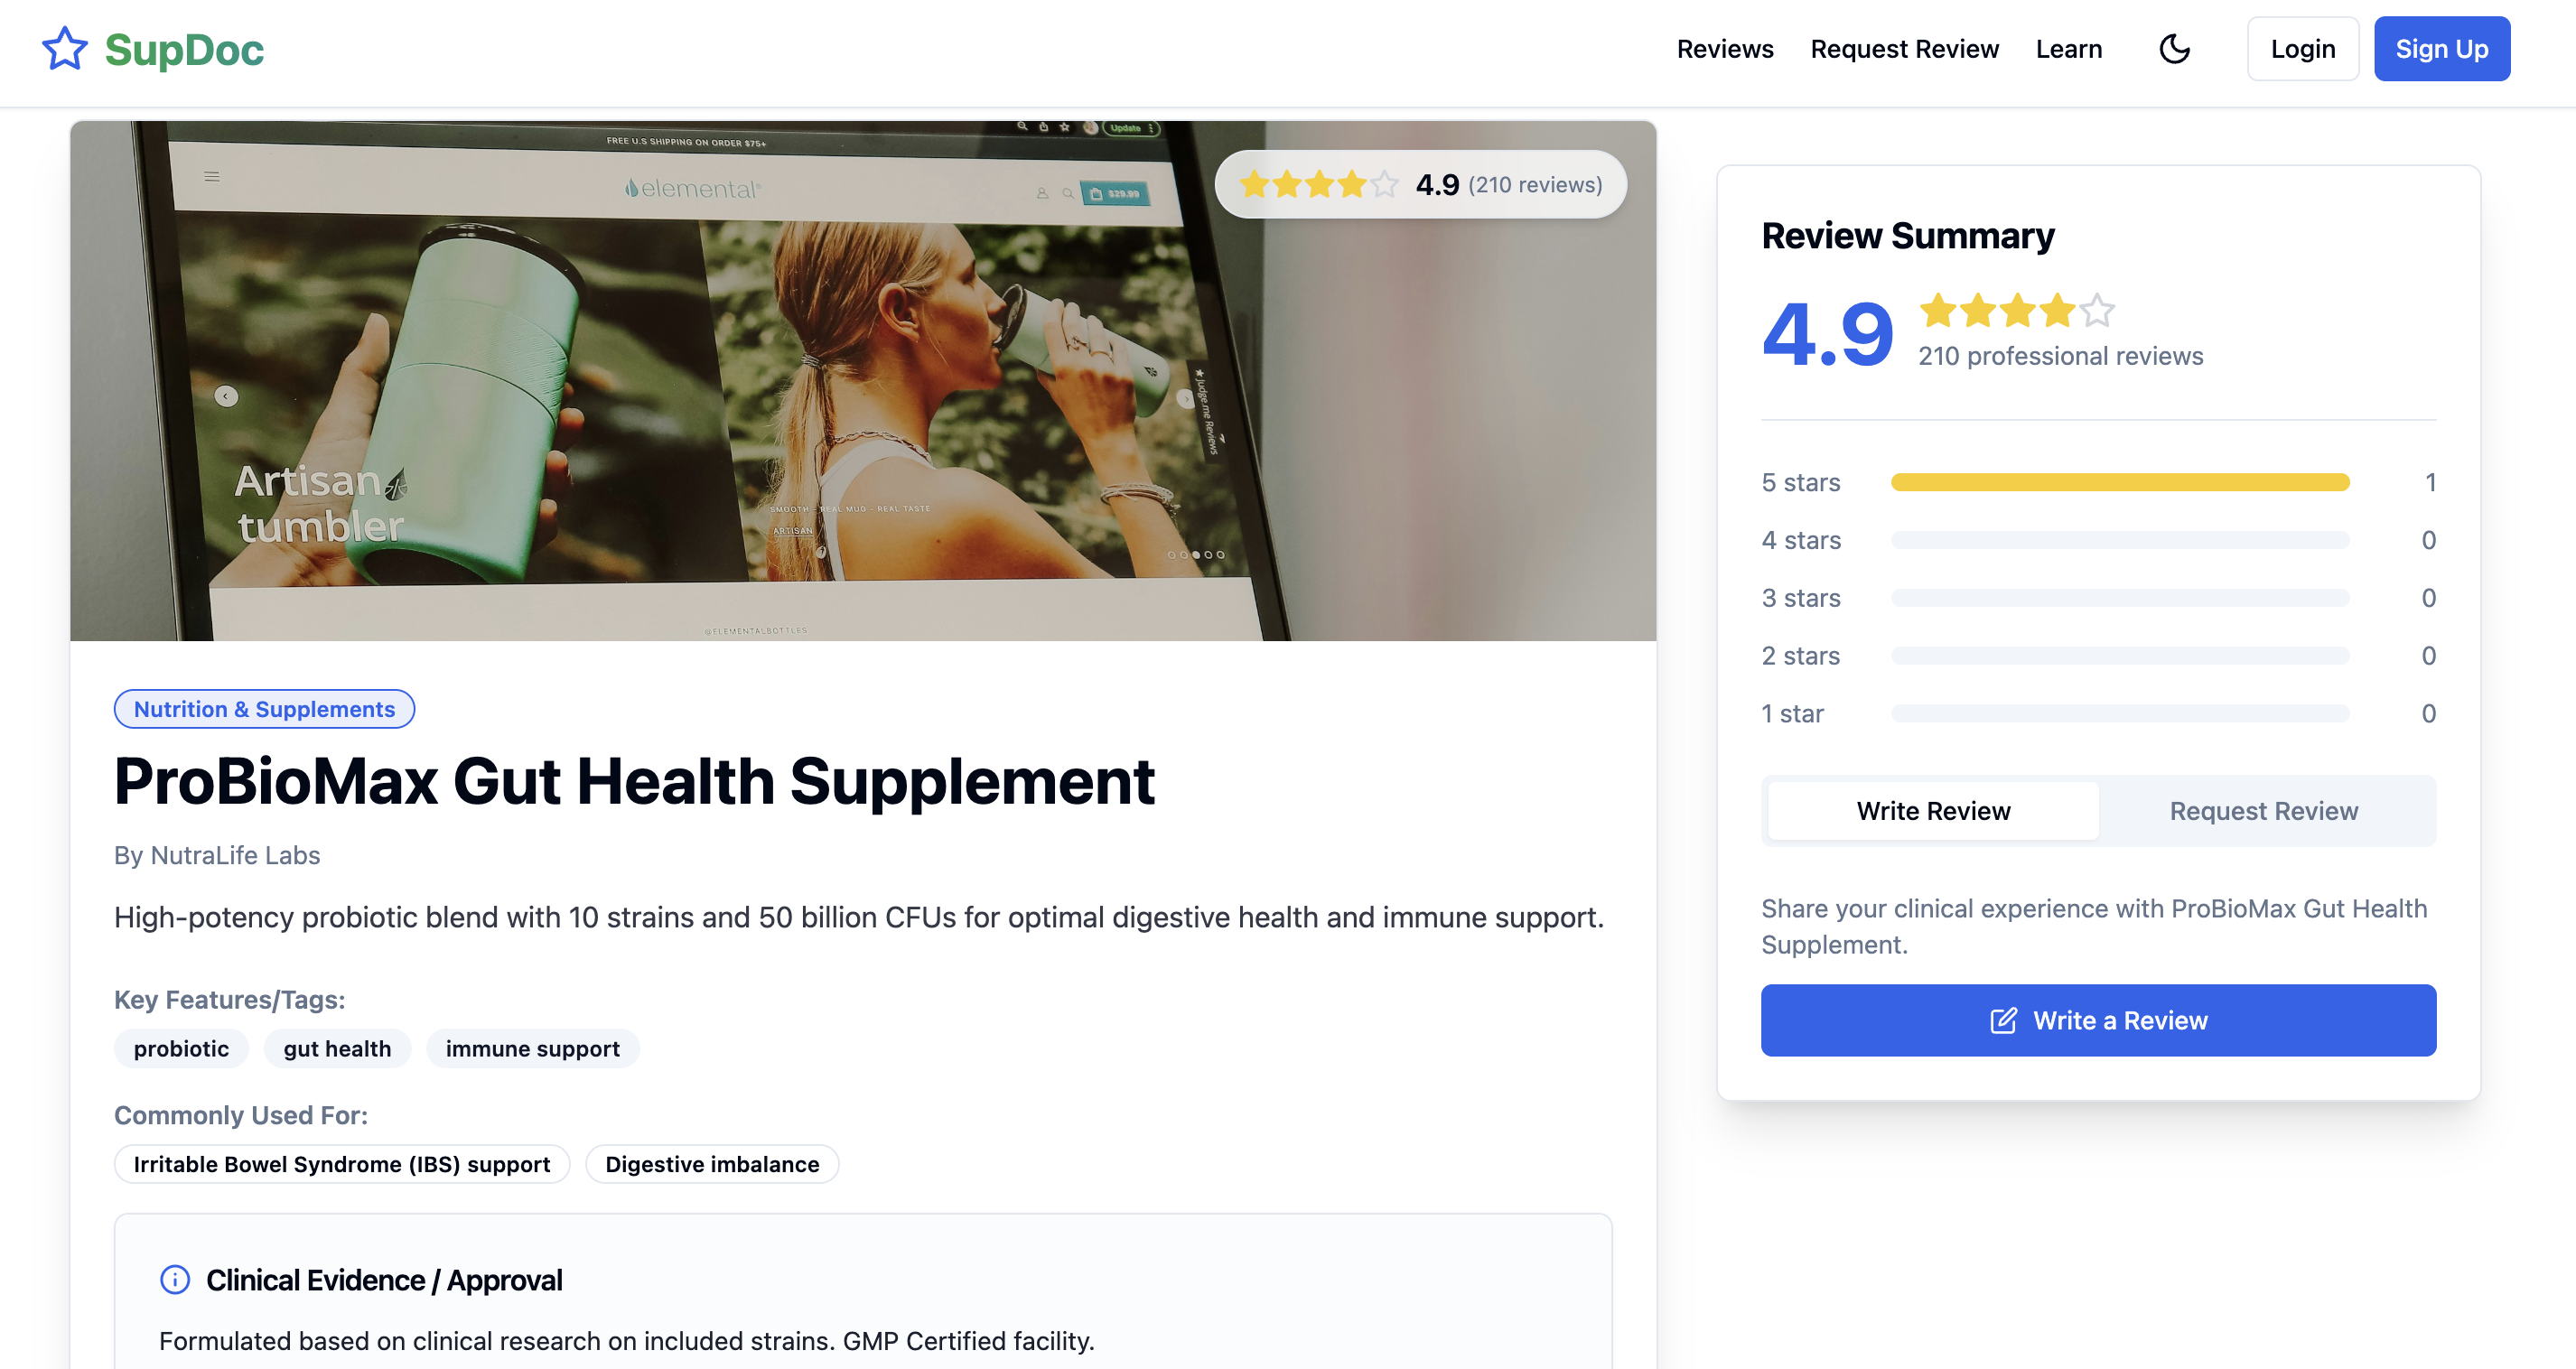2576x1369 pixels.
Task: Click the SupDoc star logo icon
Action: tap(65, 48)
